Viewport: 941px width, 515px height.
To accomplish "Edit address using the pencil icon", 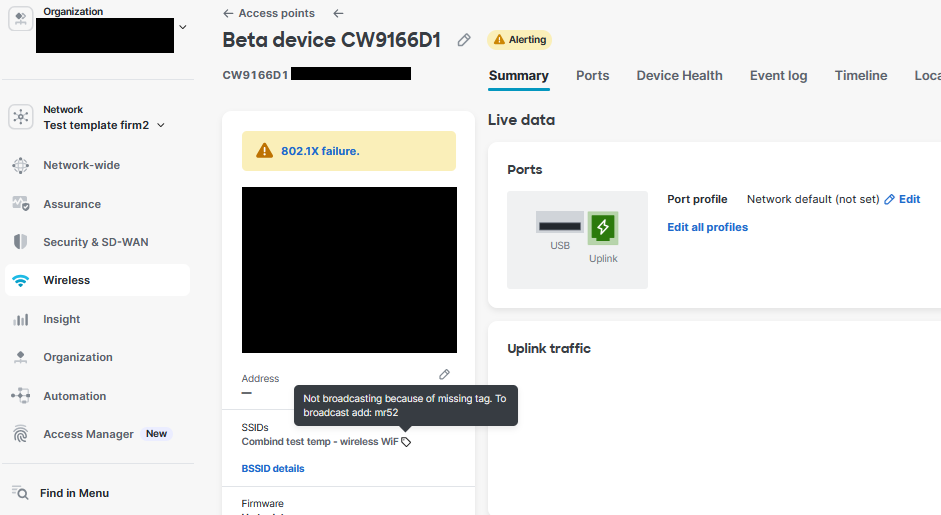I will click(x=445, y=375).
